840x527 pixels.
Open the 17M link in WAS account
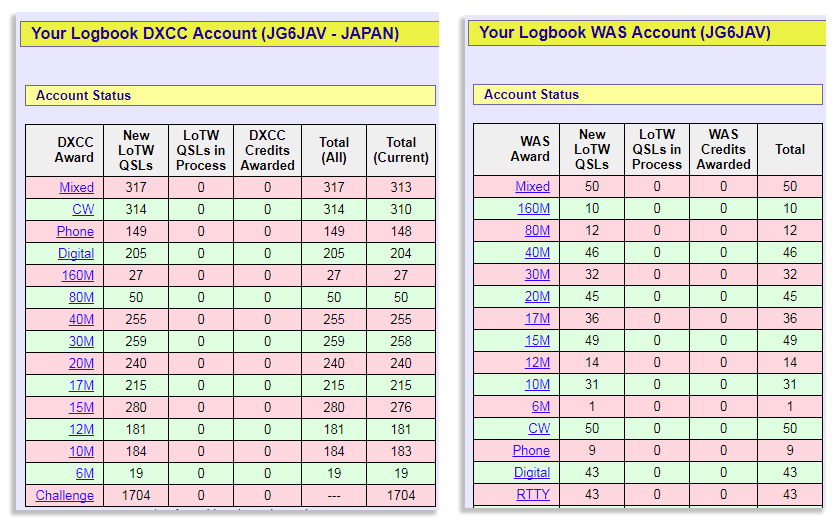(x=537, y=318)
